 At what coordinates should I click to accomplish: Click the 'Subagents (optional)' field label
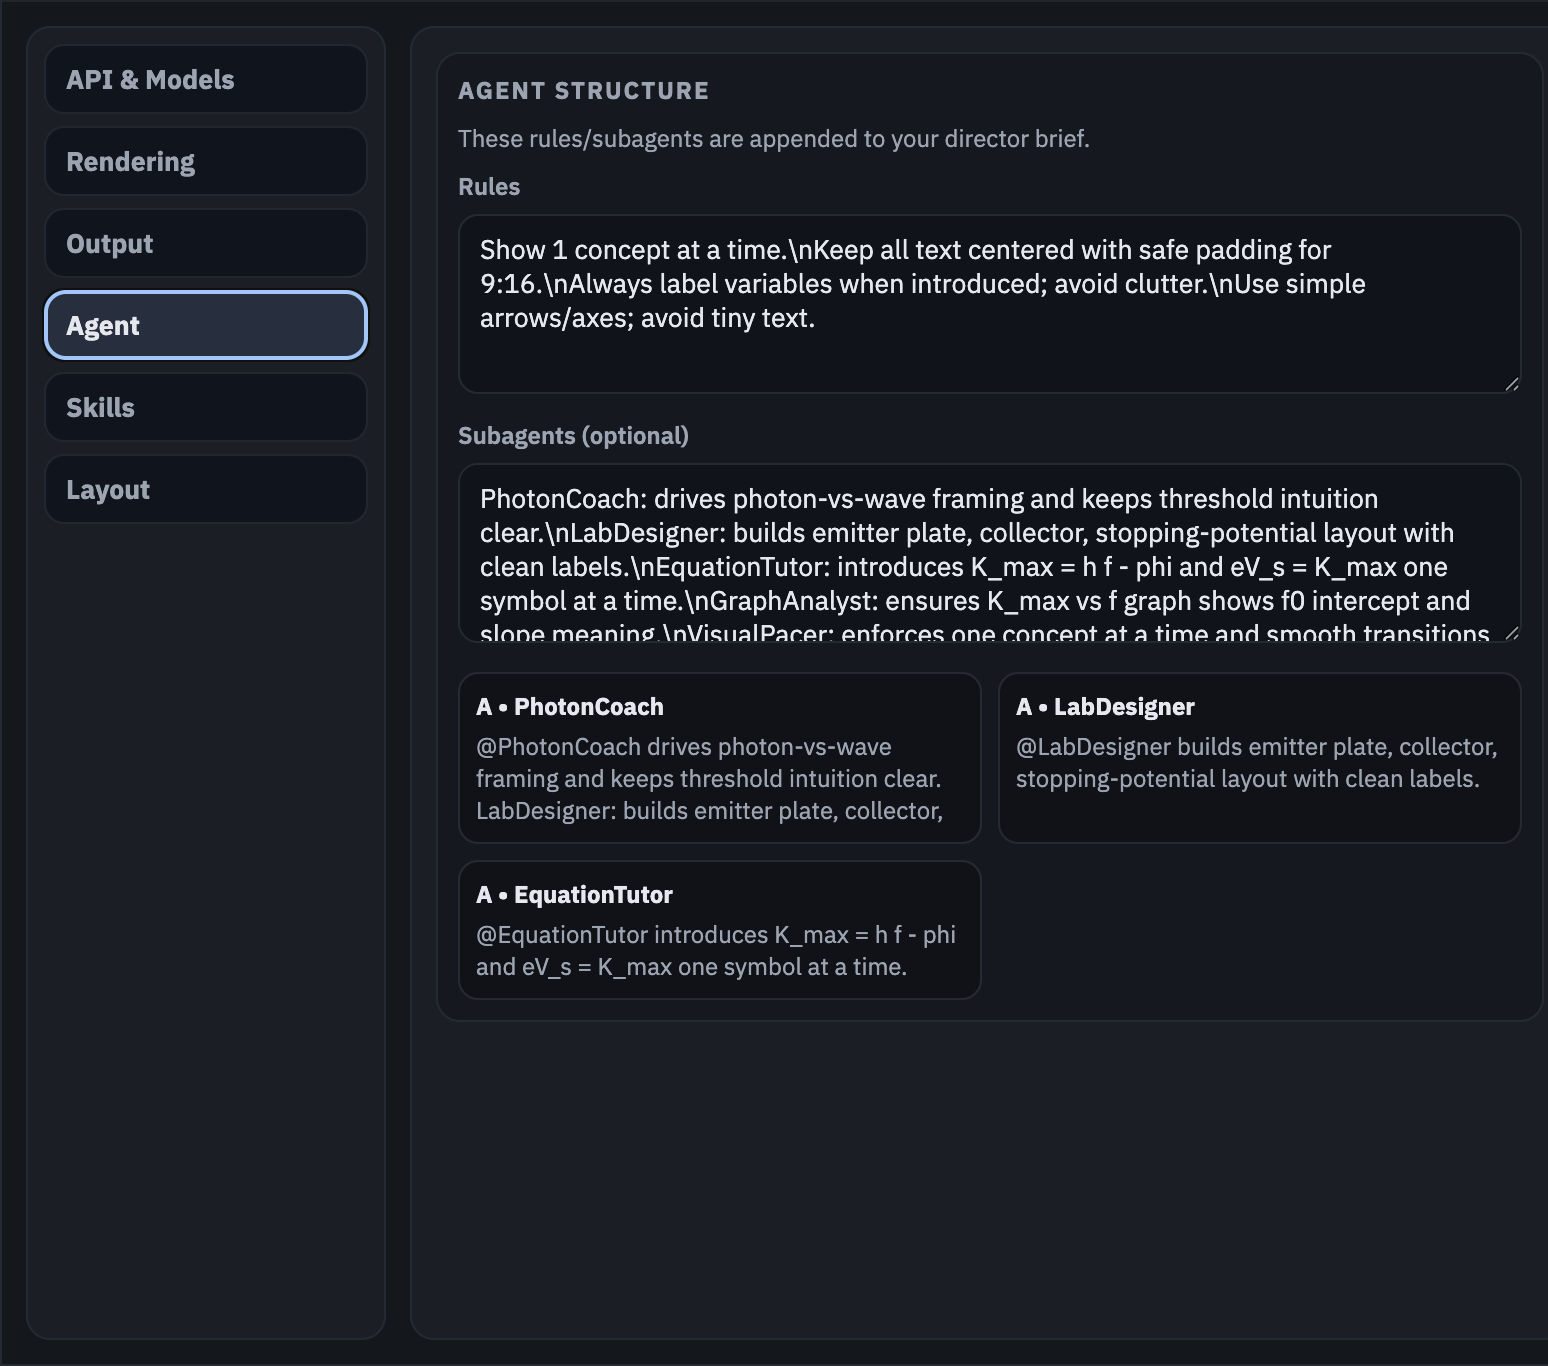point(573,436)
